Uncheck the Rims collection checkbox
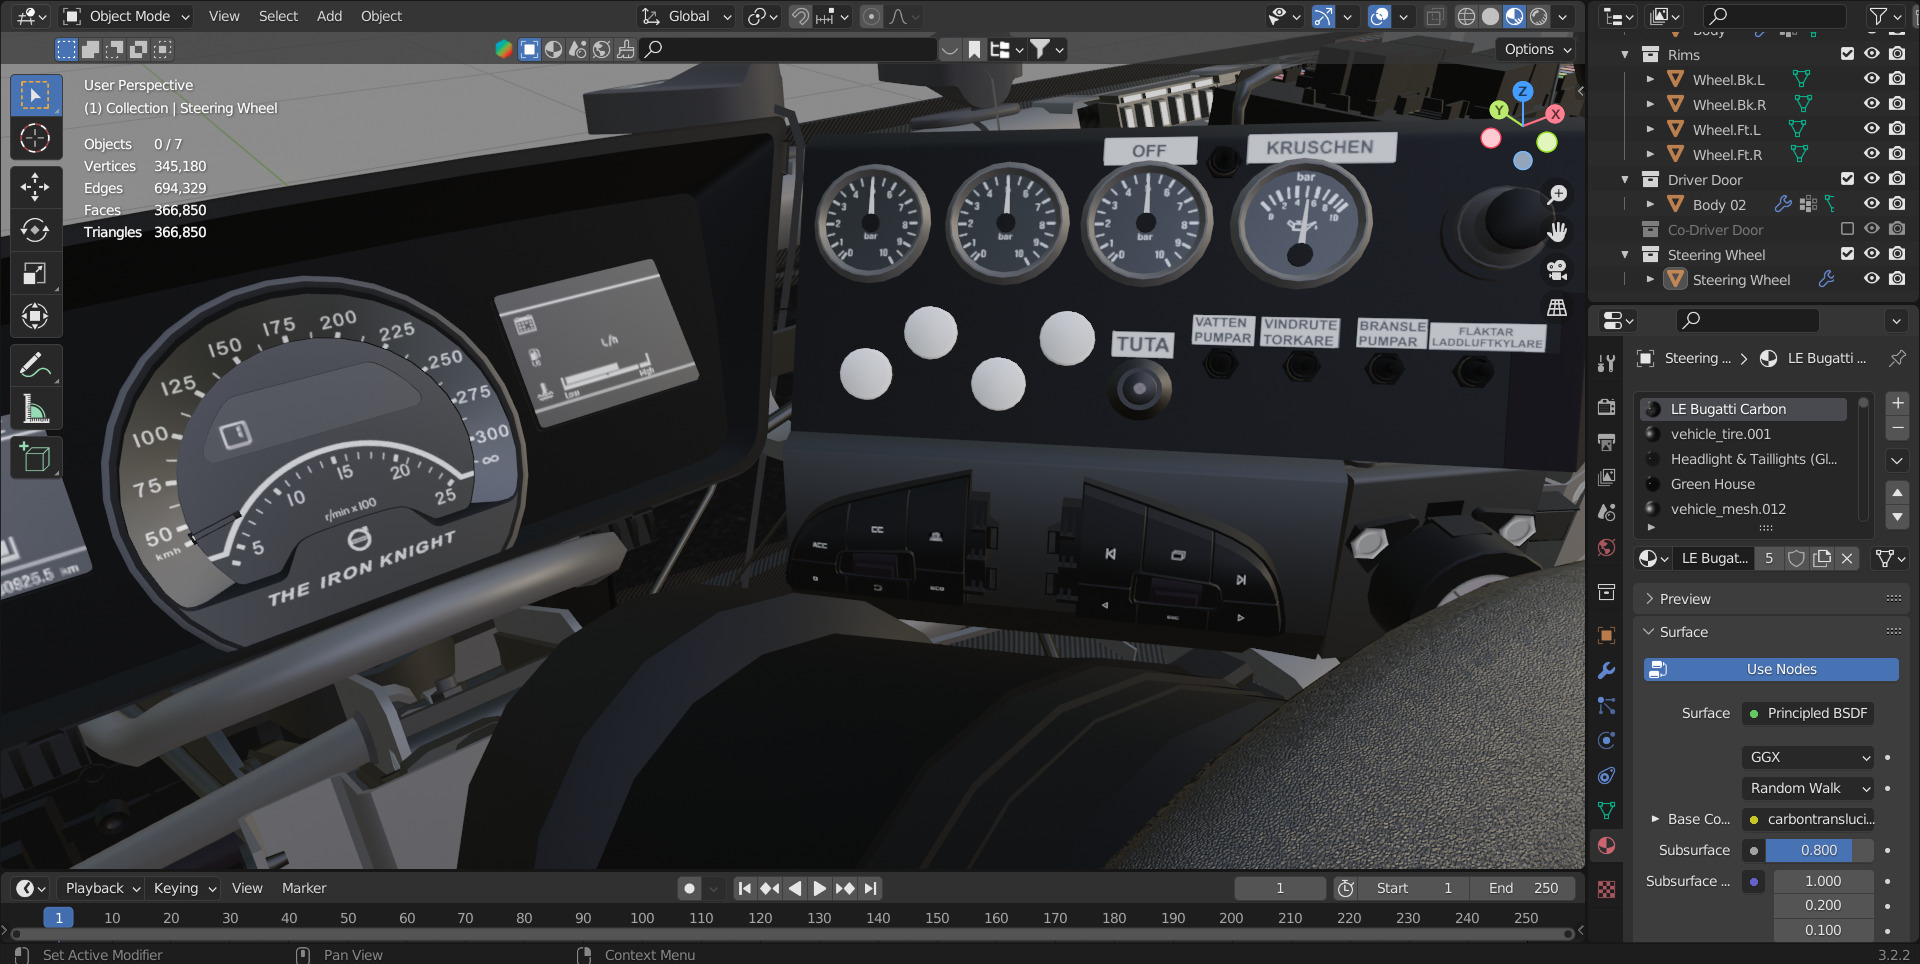Screen dimensions: 1920x964 [x=1847, y=54]
